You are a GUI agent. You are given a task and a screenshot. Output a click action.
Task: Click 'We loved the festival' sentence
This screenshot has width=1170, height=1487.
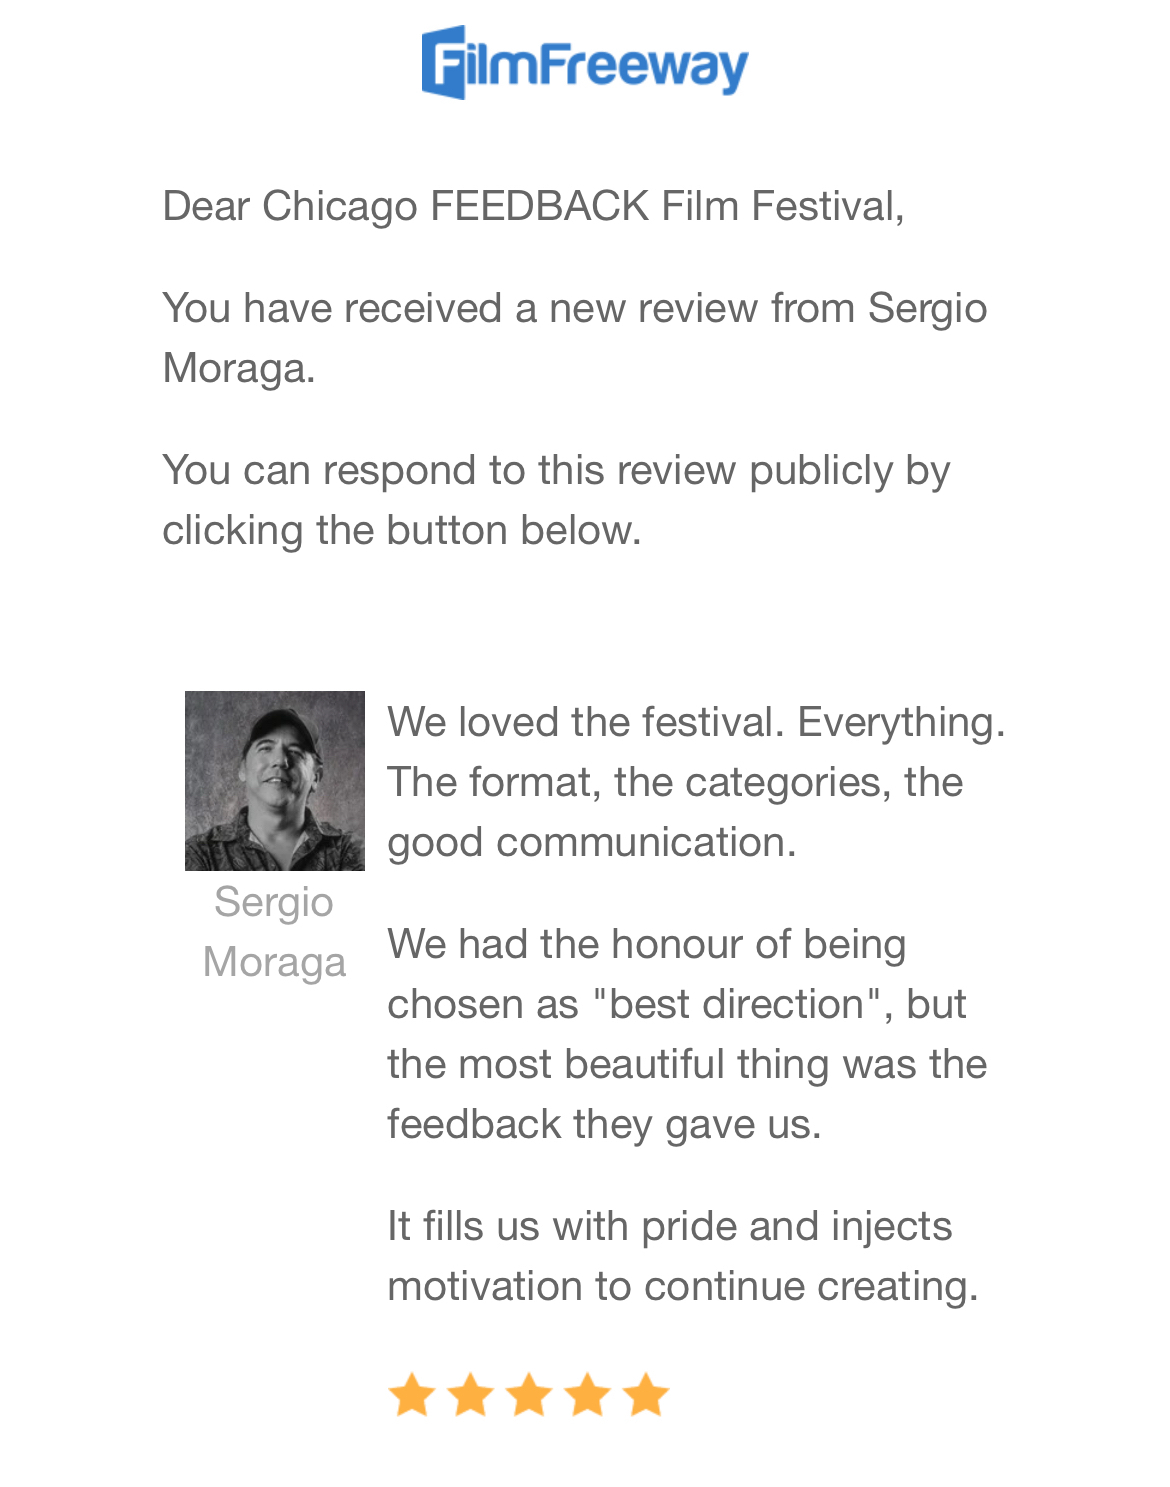[x=585, y=722]
